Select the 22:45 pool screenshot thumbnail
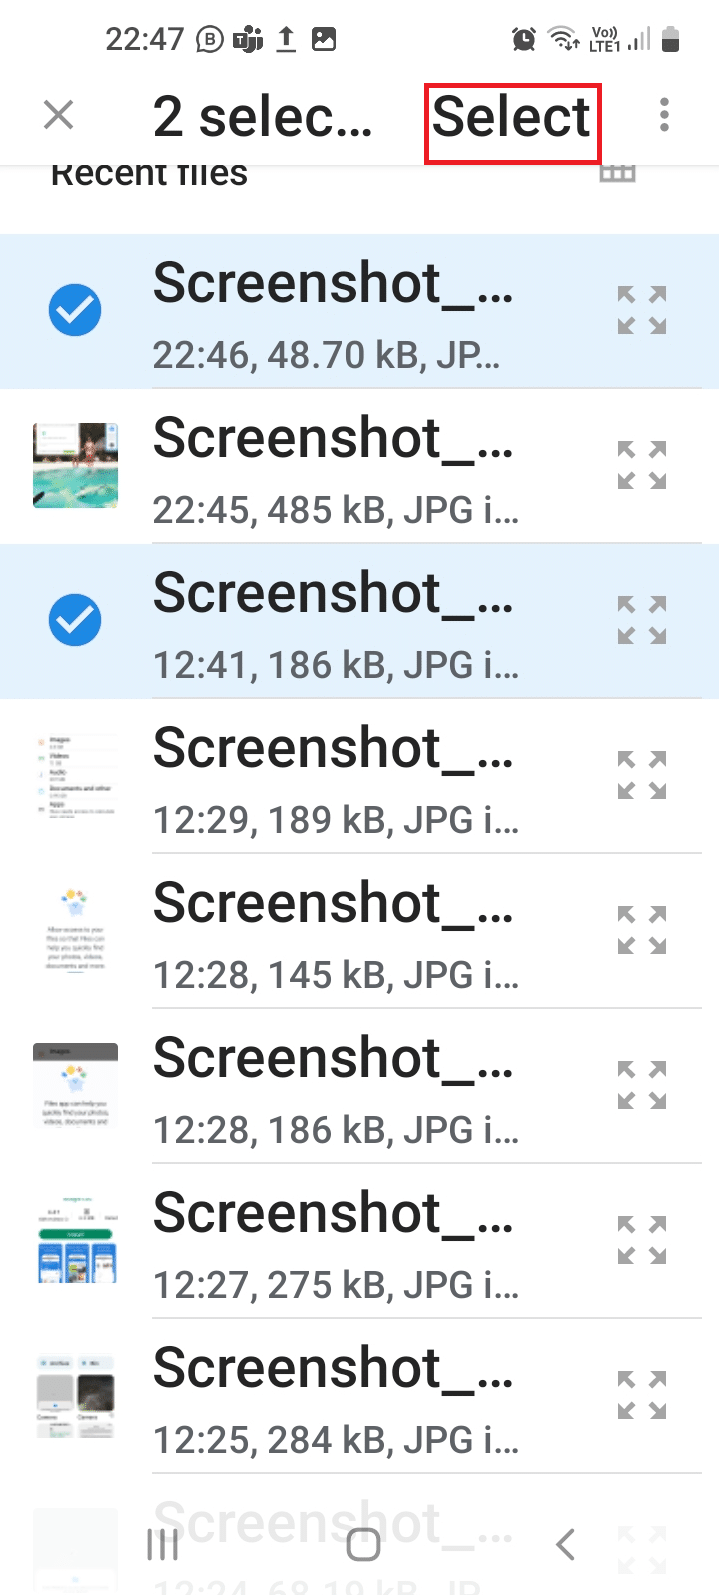 tap(75, 465)
